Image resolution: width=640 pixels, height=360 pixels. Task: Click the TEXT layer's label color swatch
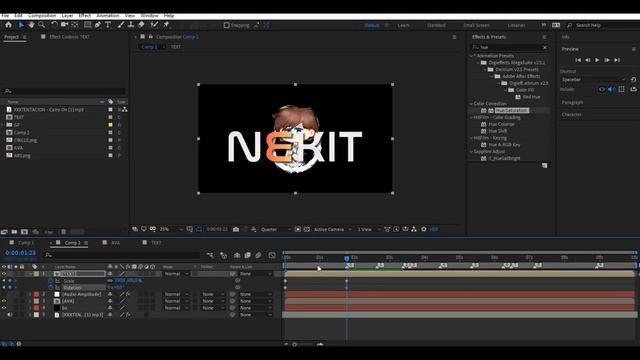coord(36,274)
